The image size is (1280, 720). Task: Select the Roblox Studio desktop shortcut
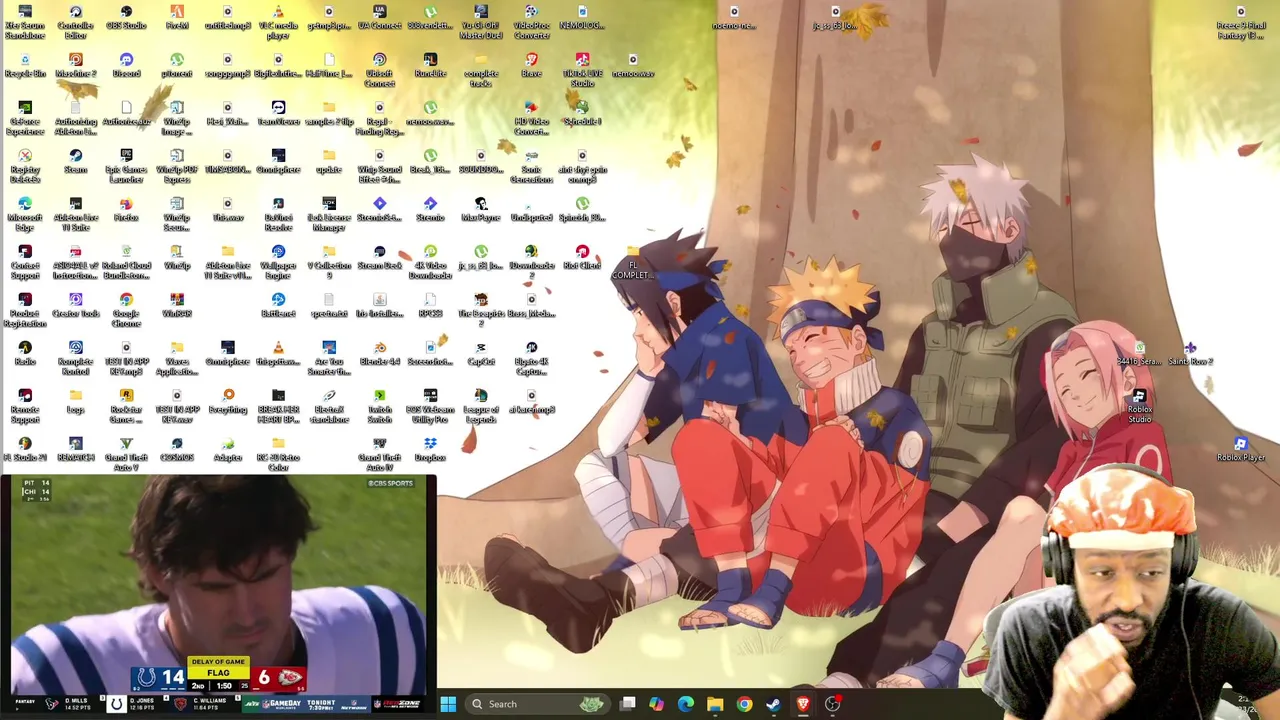[x=1139, y=407]
